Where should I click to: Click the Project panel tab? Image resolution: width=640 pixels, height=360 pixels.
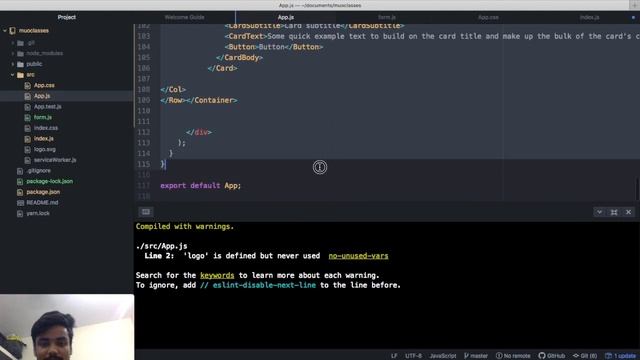(67, 17)
